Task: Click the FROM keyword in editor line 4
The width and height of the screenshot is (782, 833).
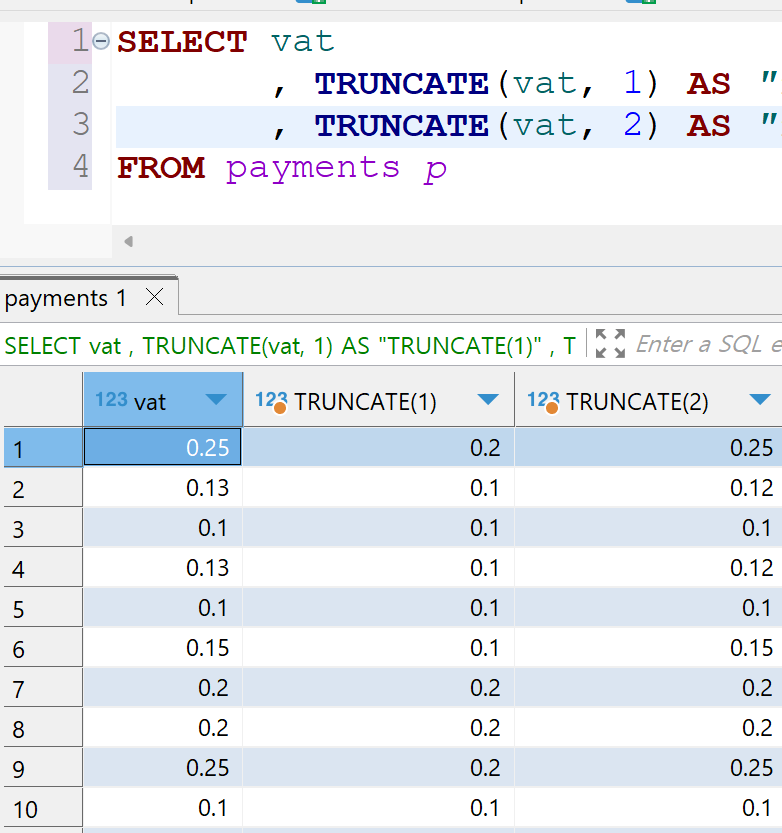Action: 161,167
